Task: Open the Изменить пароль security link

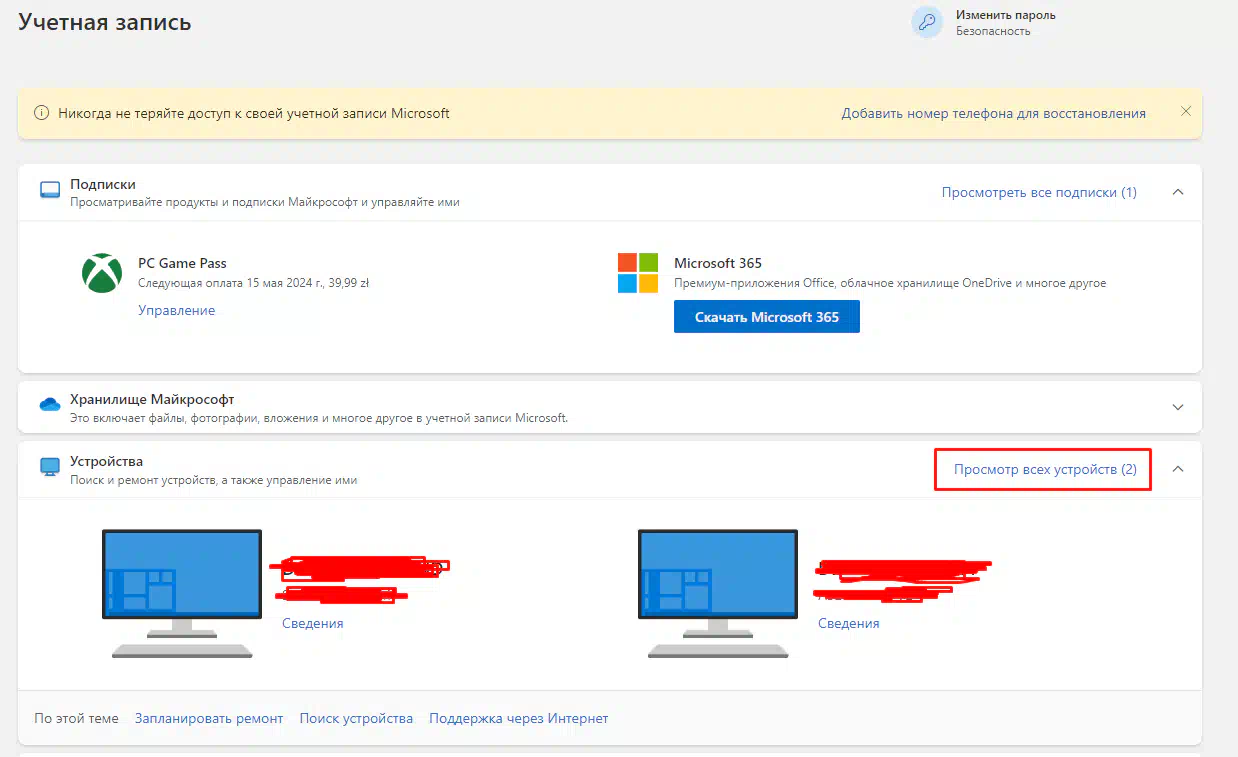Action: (x=1005, y=15)
